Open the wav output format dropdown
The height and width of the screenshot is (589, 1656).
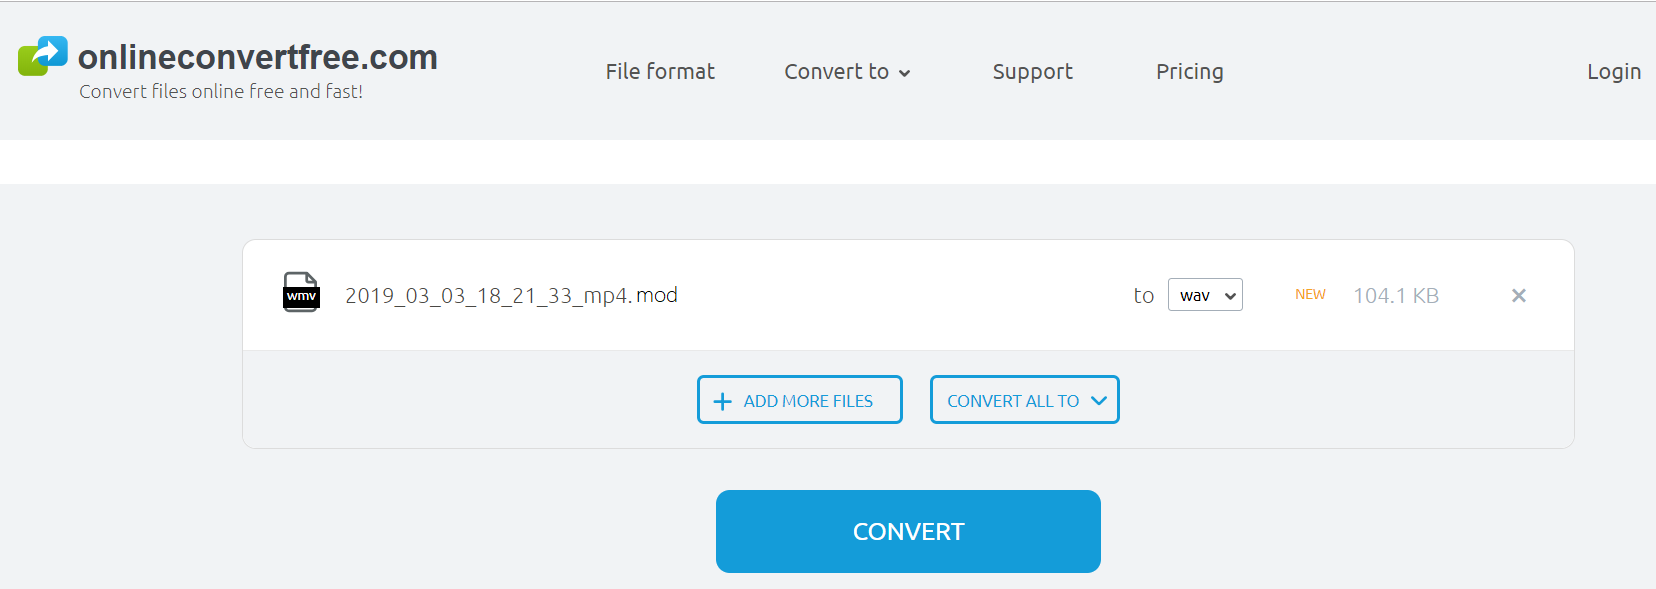click(1205, 295)
